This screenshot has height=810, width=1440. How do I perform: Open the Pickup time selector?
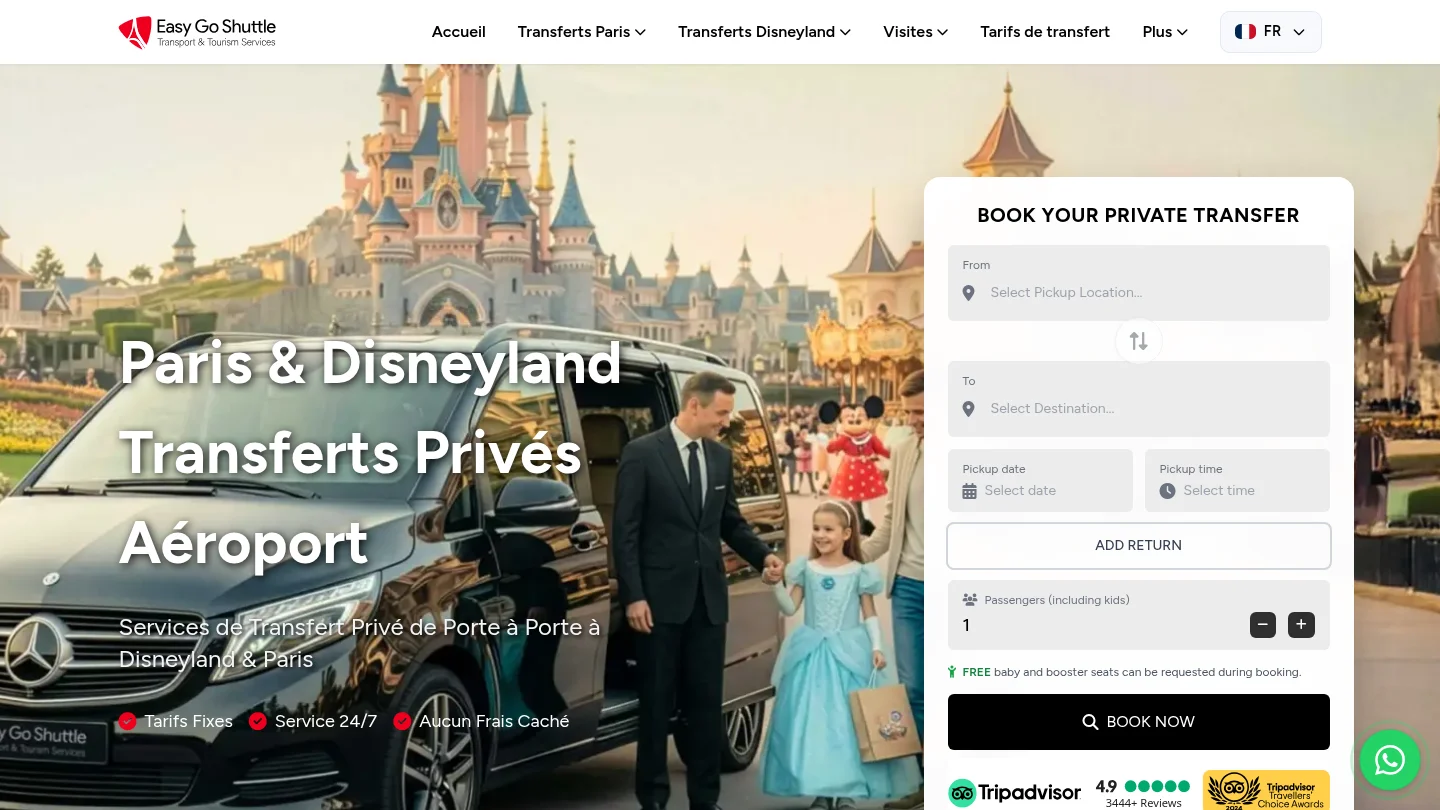[x=1237, y=481]
